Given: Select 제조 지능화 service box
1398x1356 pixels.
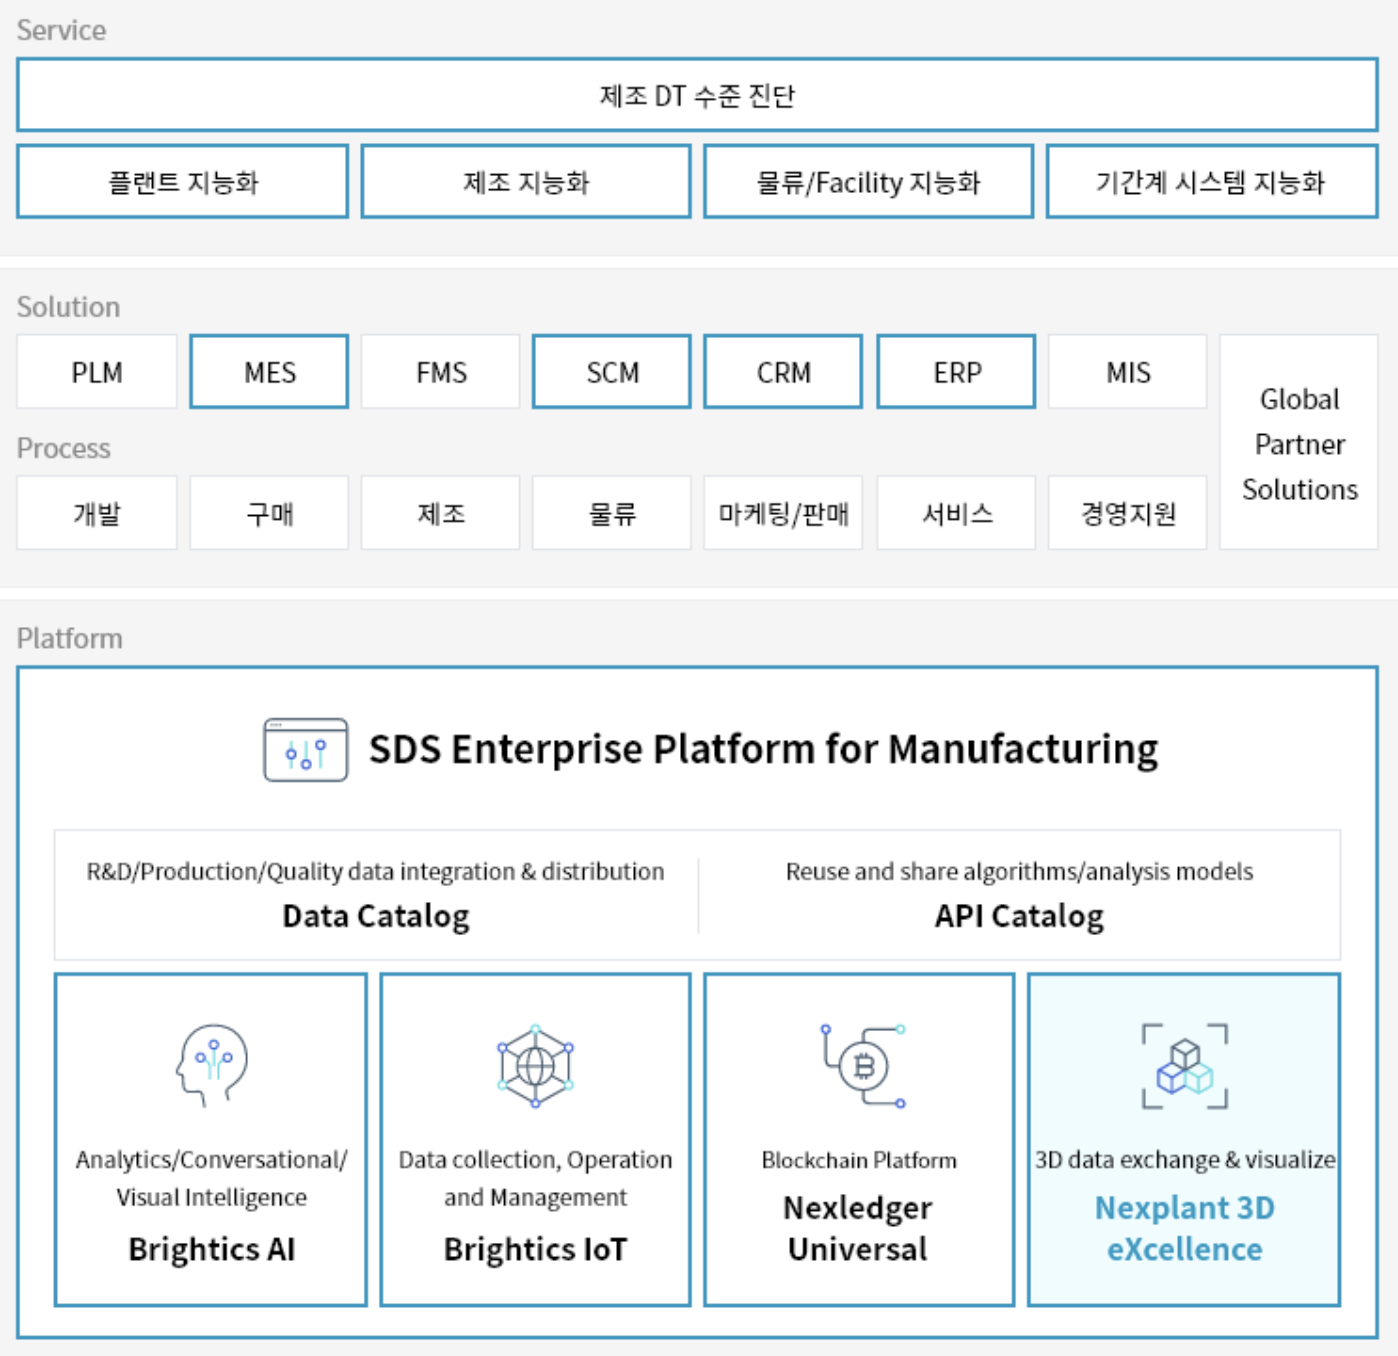Looking at the screenshot, I should (x=526, y=182).
